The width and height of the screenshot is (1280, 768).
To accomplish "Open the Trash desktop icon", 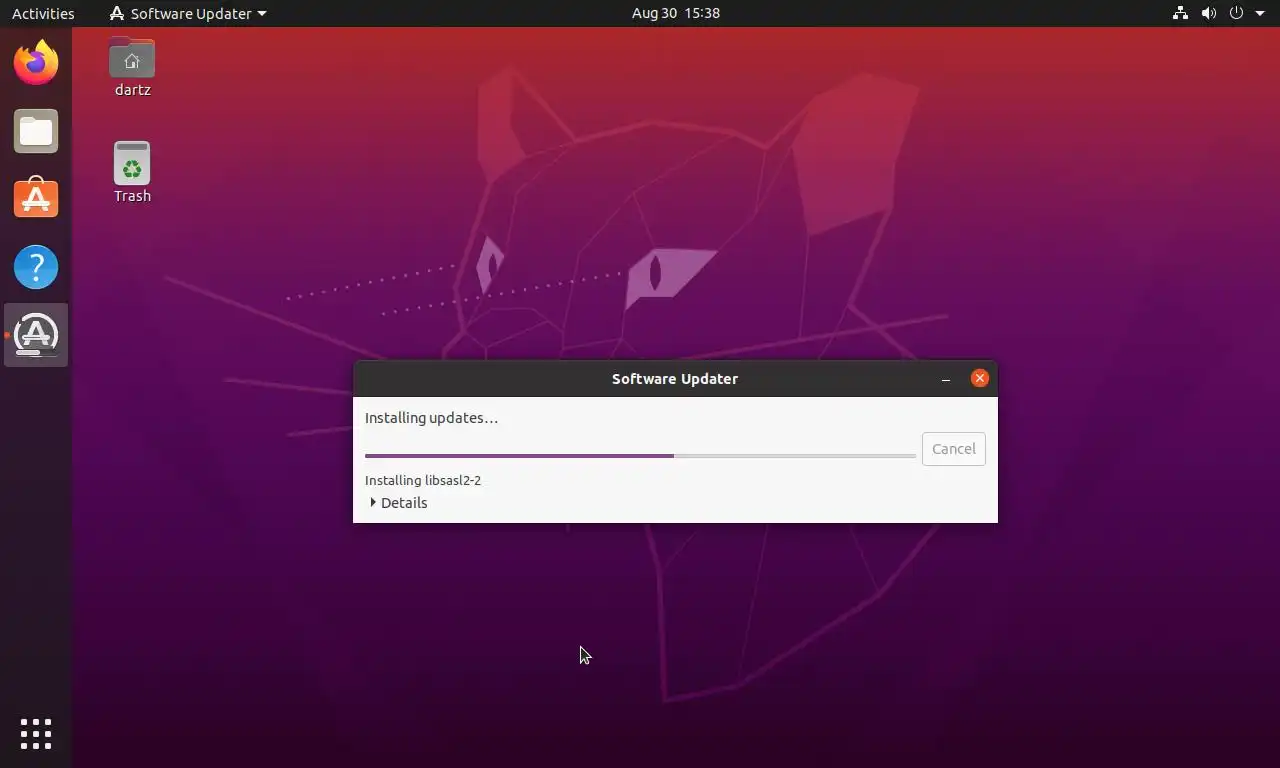I will pos(132,172).
